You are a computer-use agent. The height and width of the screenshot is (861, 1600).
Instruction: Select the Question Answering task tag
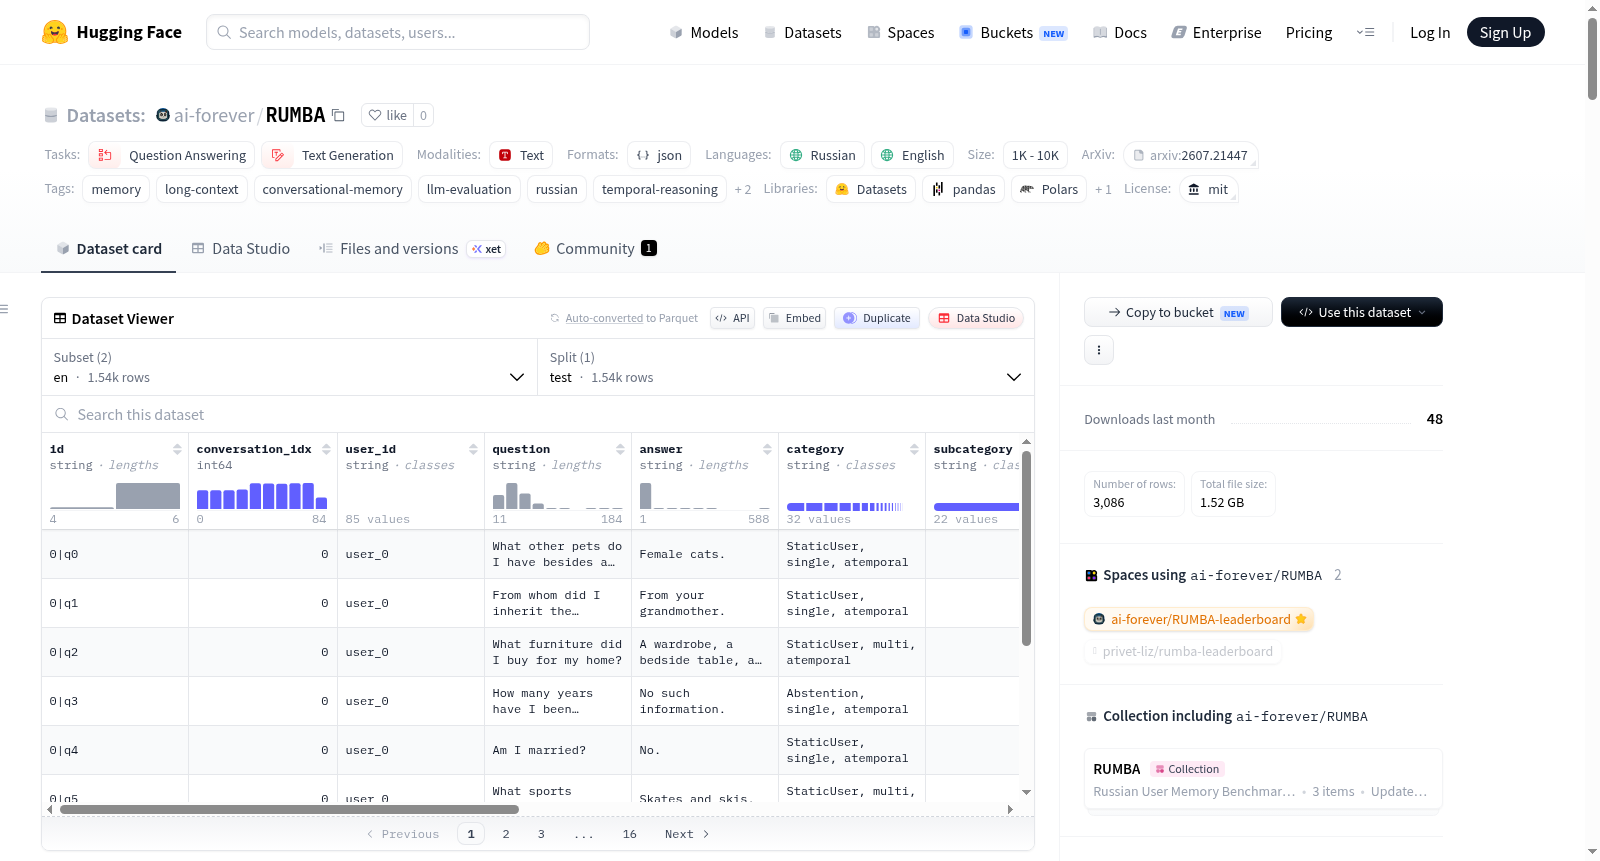tap(172, 155)
